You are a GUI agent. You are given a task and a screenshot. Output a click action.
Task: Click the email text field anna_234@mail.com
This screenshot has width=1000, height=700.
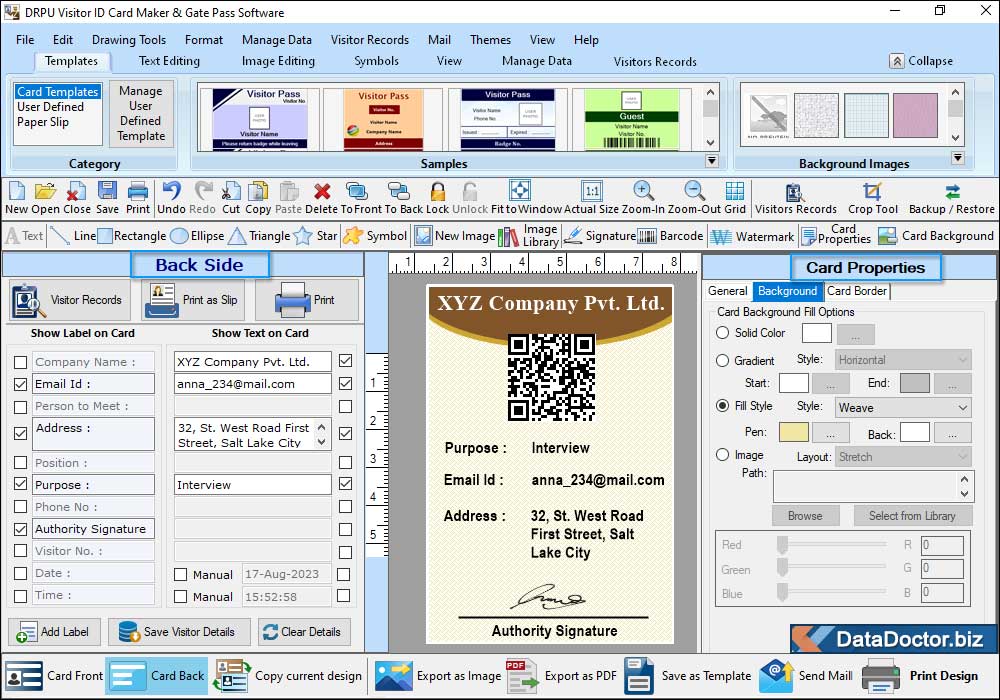tap(253, 384)
